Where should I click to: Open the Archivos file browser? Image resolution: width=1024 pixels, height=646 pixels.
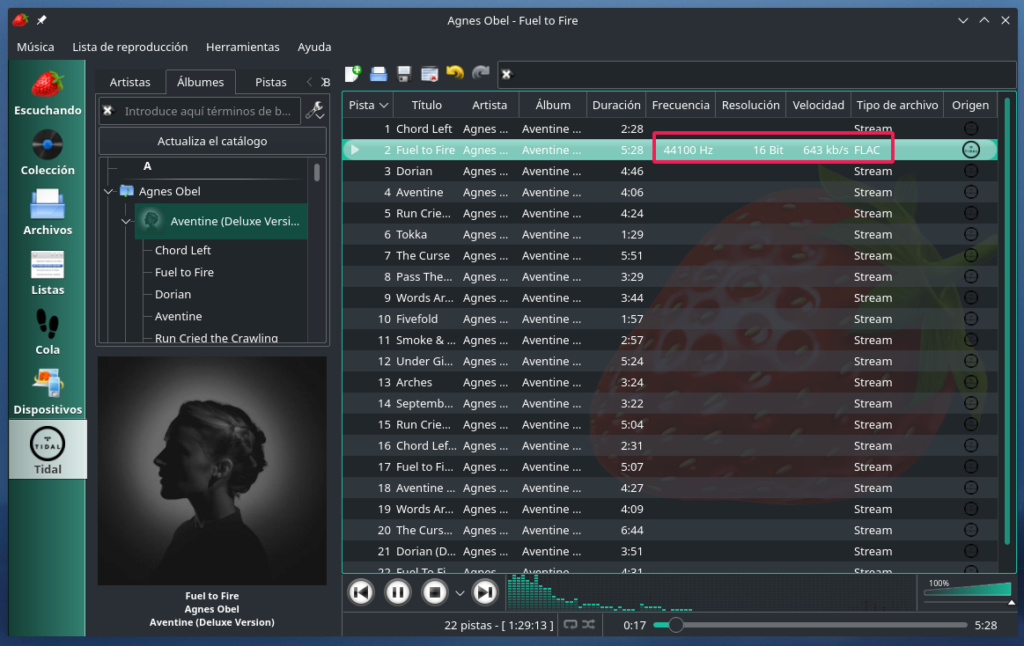pos(47,212)
